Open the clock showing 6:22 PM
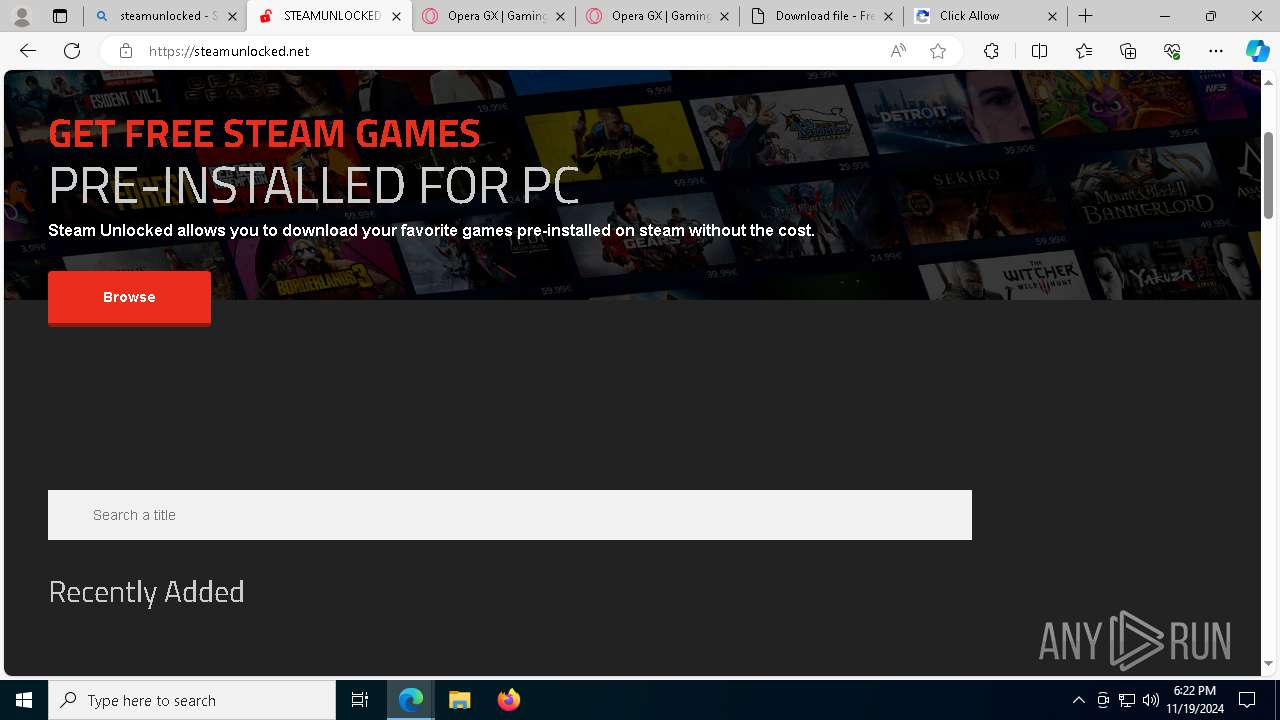 click(1195, 700)
